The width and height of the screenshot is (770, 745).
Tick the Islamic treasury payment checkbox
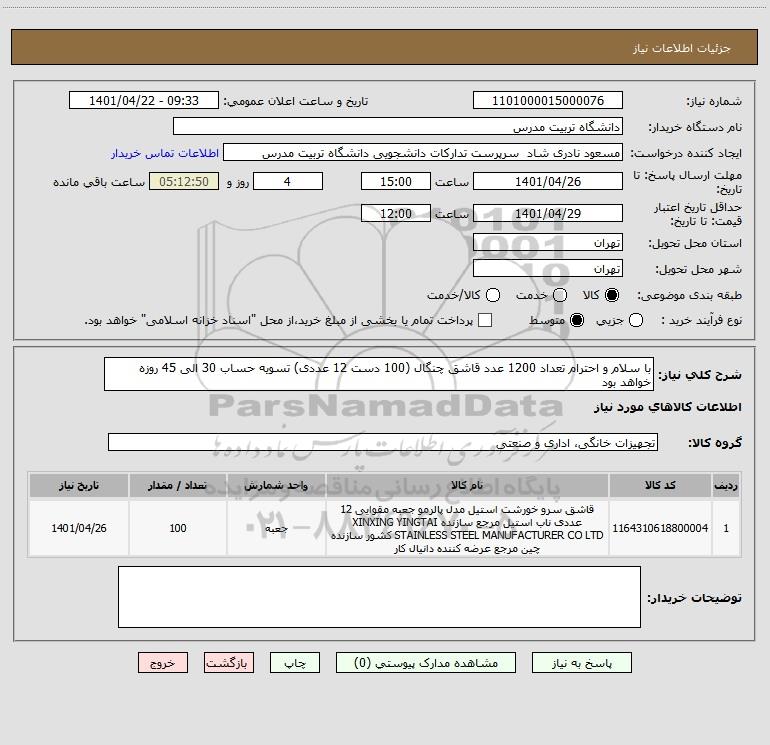[x=485, y=320]
